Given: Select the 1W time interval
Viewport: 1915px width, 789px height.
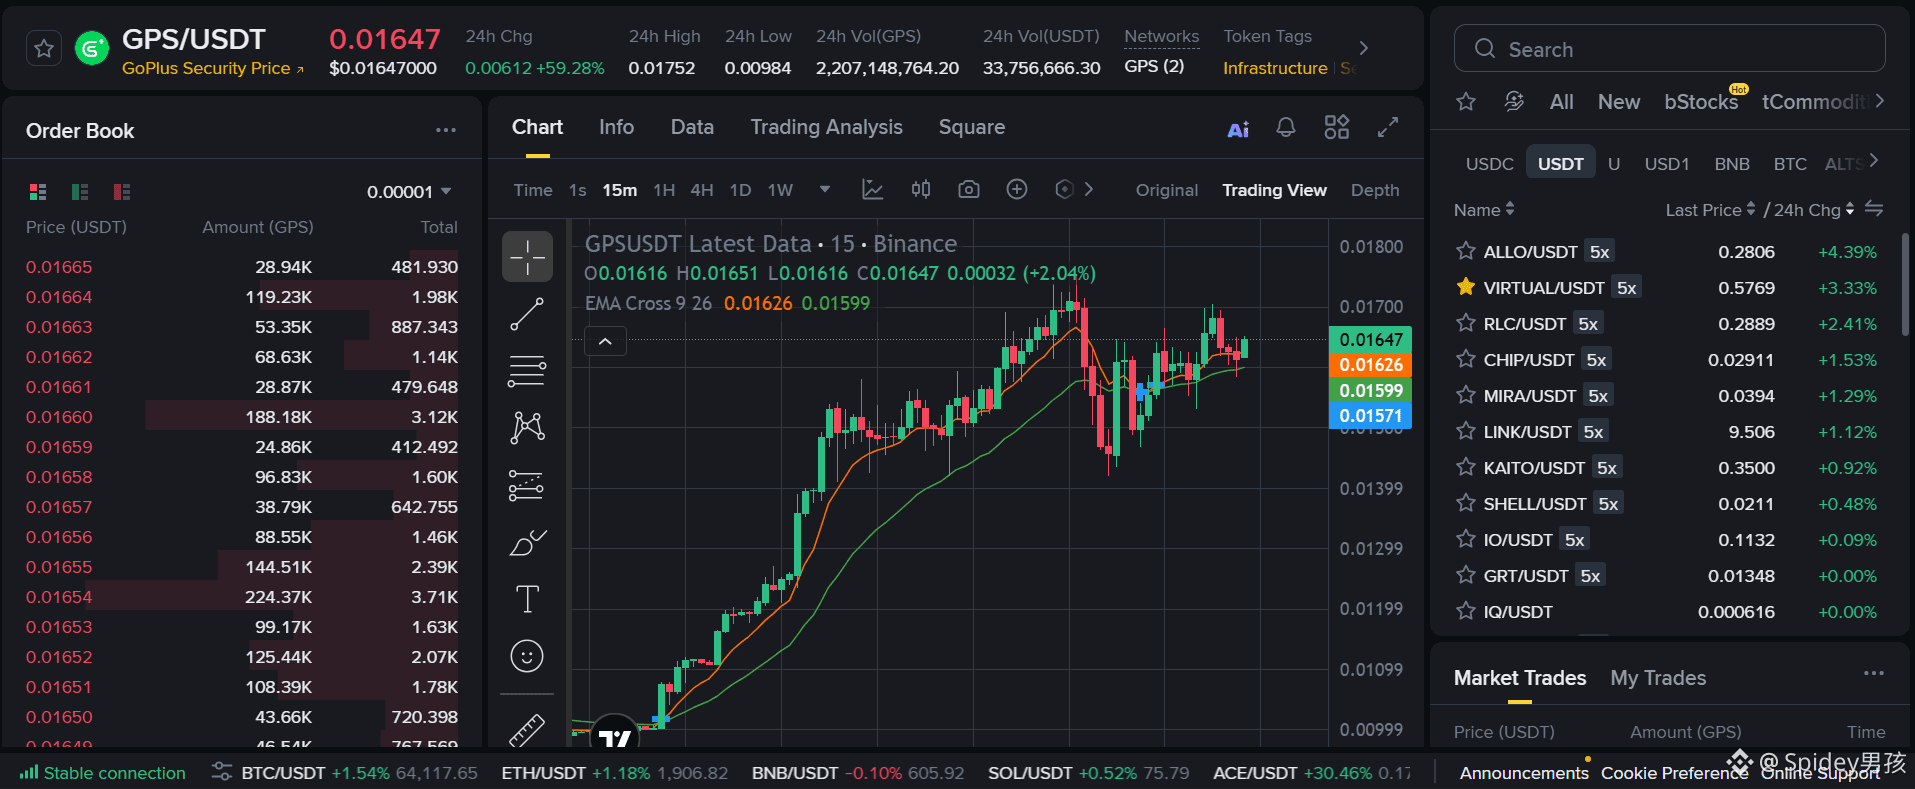Looking at the screenshot, I should pos(780,190).
